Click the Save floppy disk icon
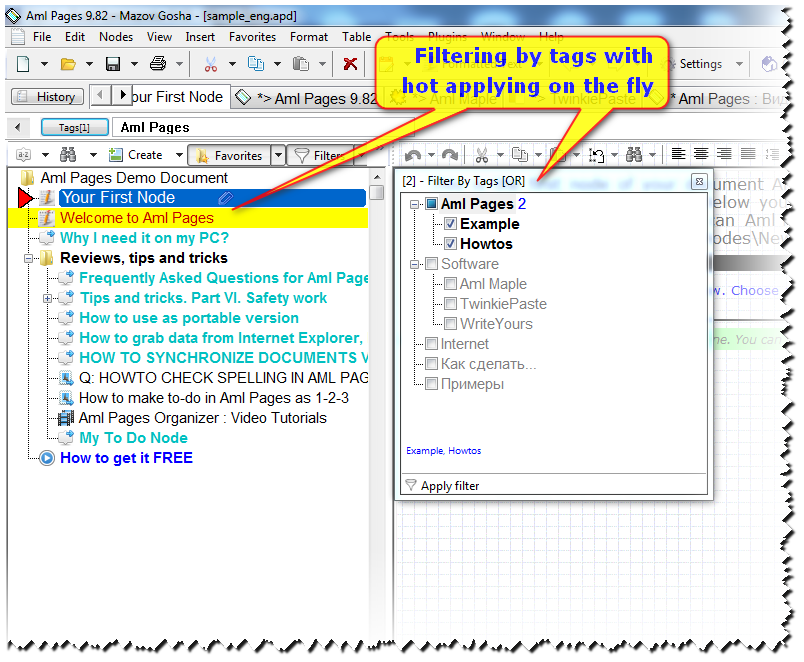Viewport: 804px width, 662px height. [x=112, y=64]
